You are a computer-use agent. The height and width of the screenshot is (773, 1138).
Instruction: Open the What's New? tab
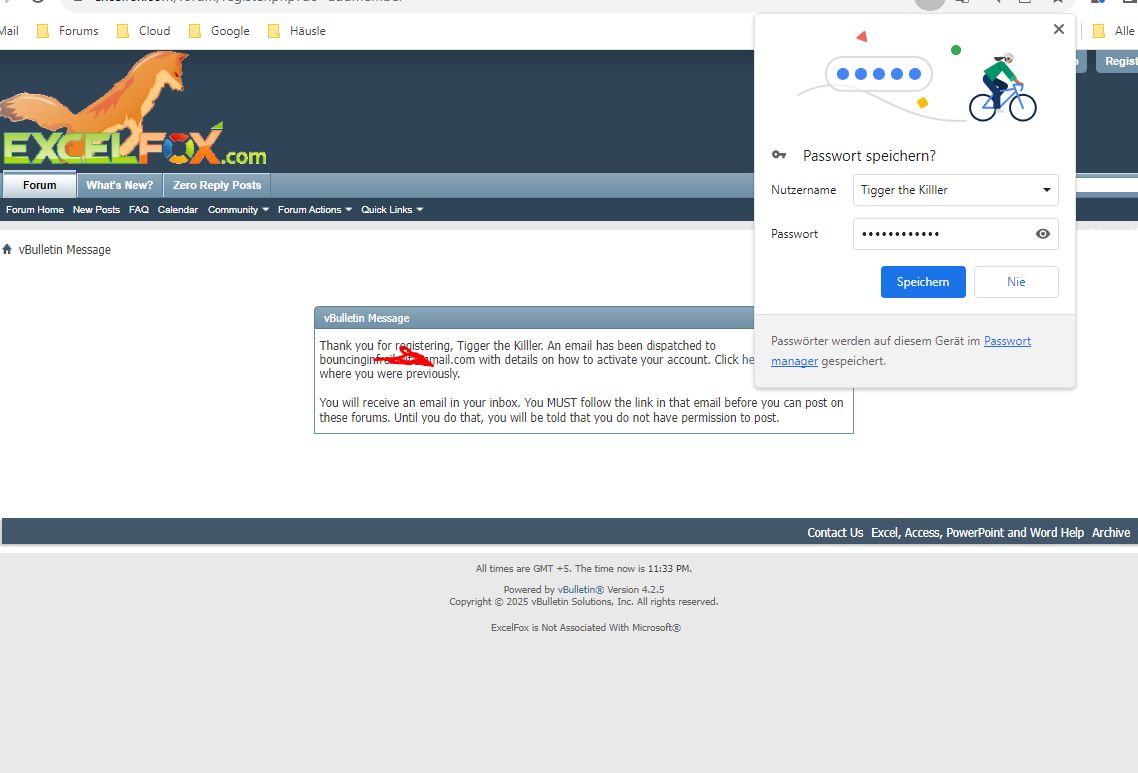click(x=120, y=185)
